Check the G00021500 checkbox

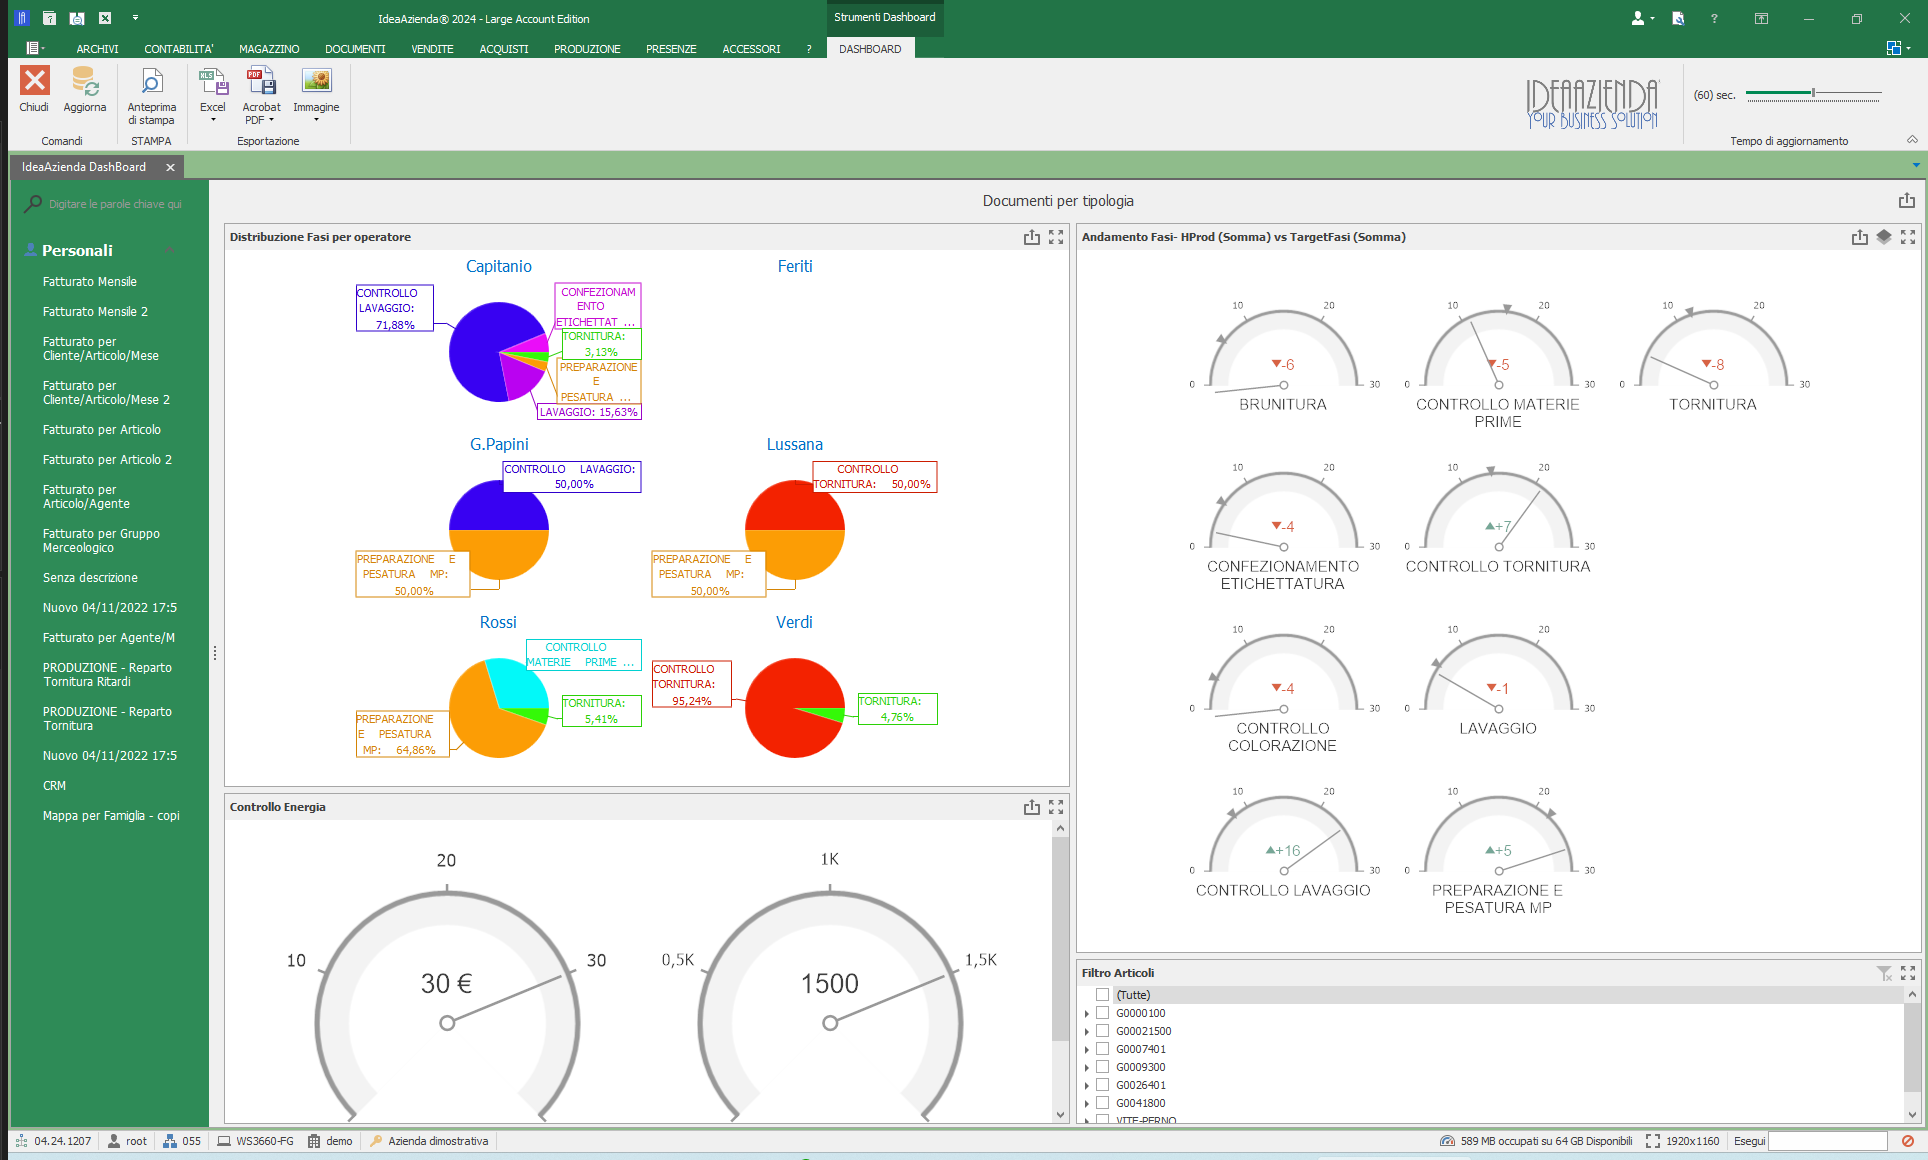click(x=1102, y=1031)
